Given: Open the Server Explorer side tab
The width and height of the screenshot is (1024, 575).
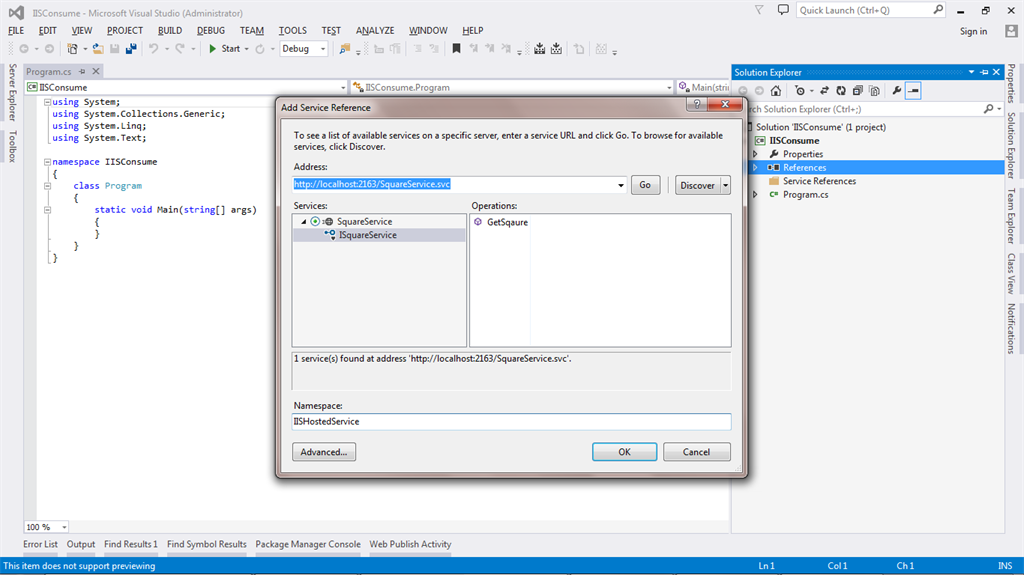Looking at the screenshot, I should point(12,92).
